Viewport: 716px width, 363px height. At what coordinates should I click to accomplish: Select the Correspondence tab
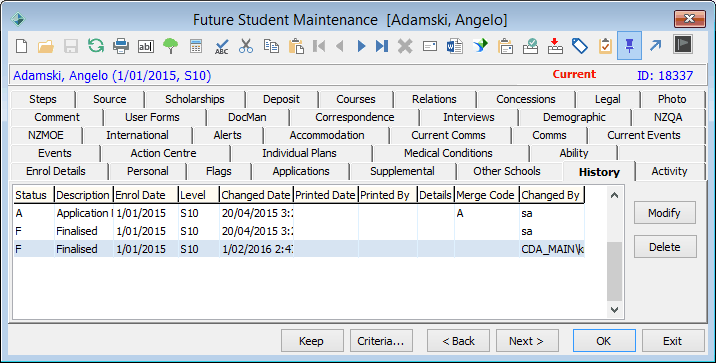tap(355, 117)
